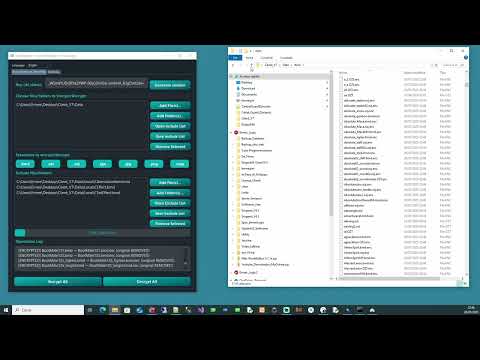The height and width of the screenshot is (360, 480).
Task: Click Remove Selected under the exclude list
Action: (170, 223)
